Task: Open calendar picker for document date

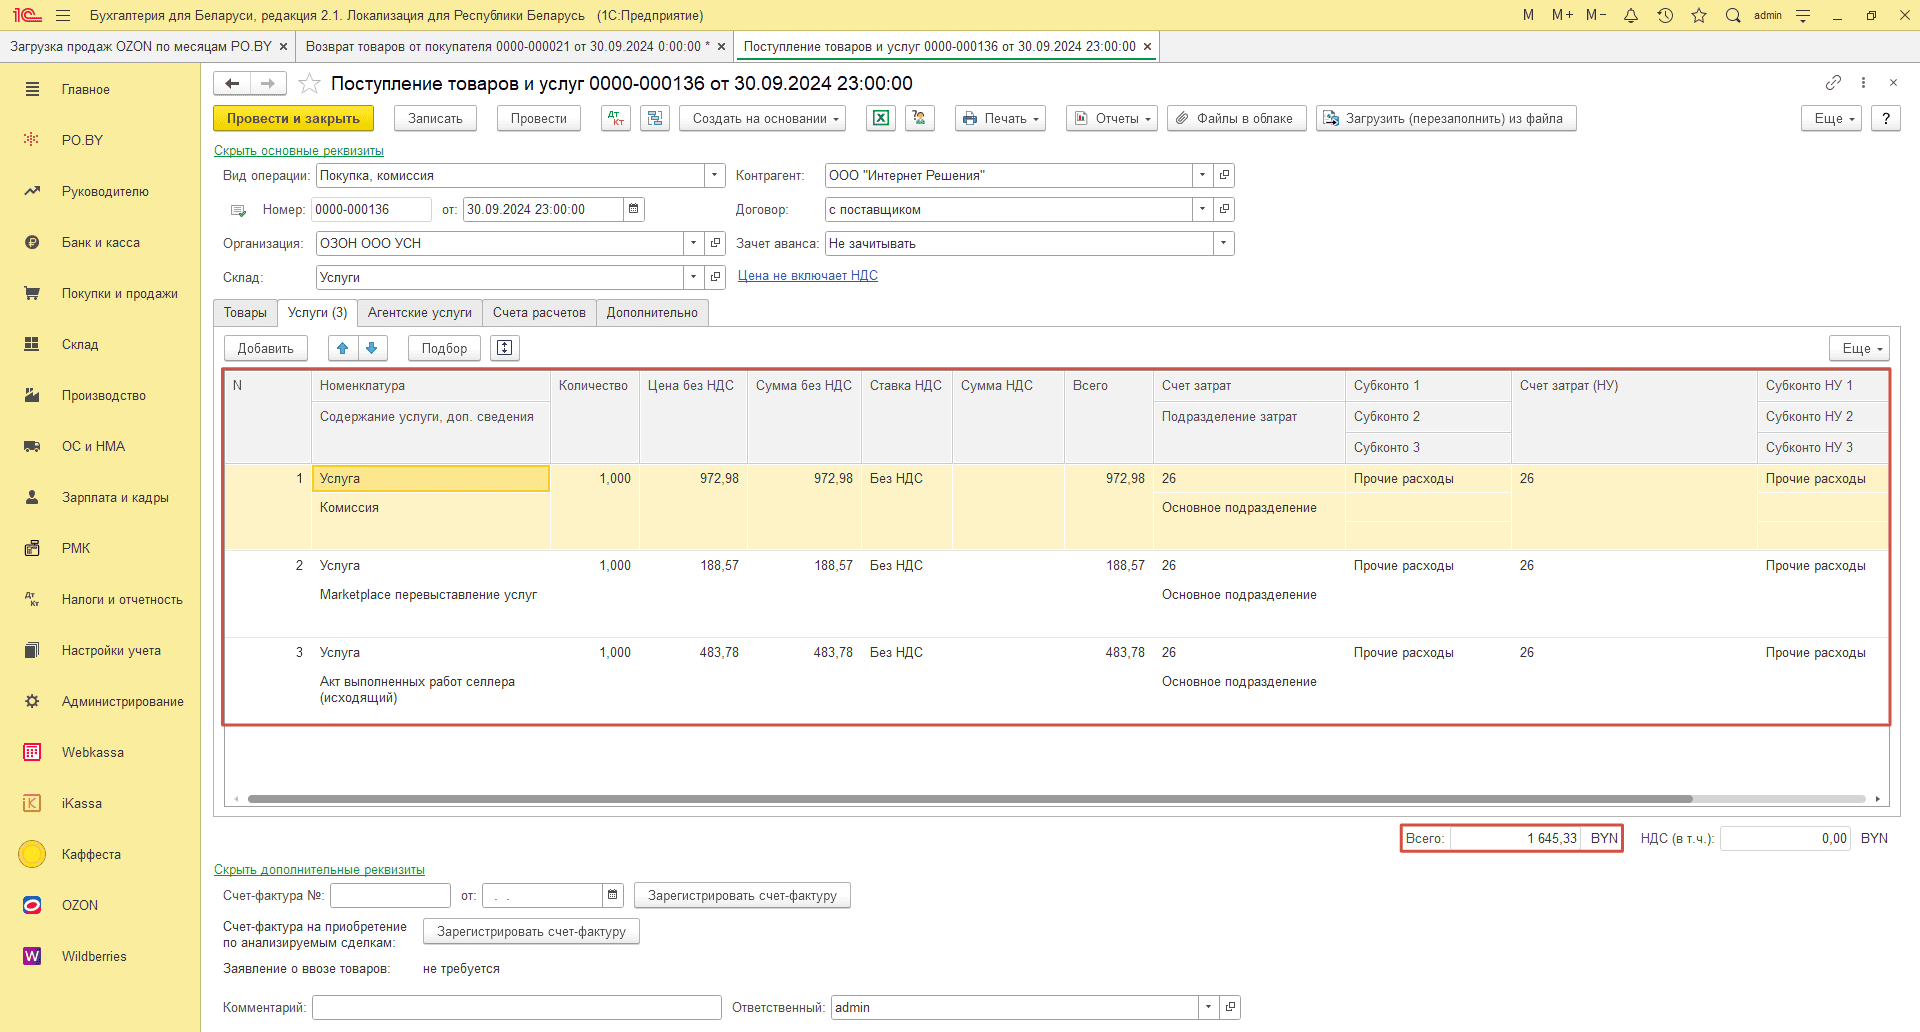Action: click(x=633, y=209)
